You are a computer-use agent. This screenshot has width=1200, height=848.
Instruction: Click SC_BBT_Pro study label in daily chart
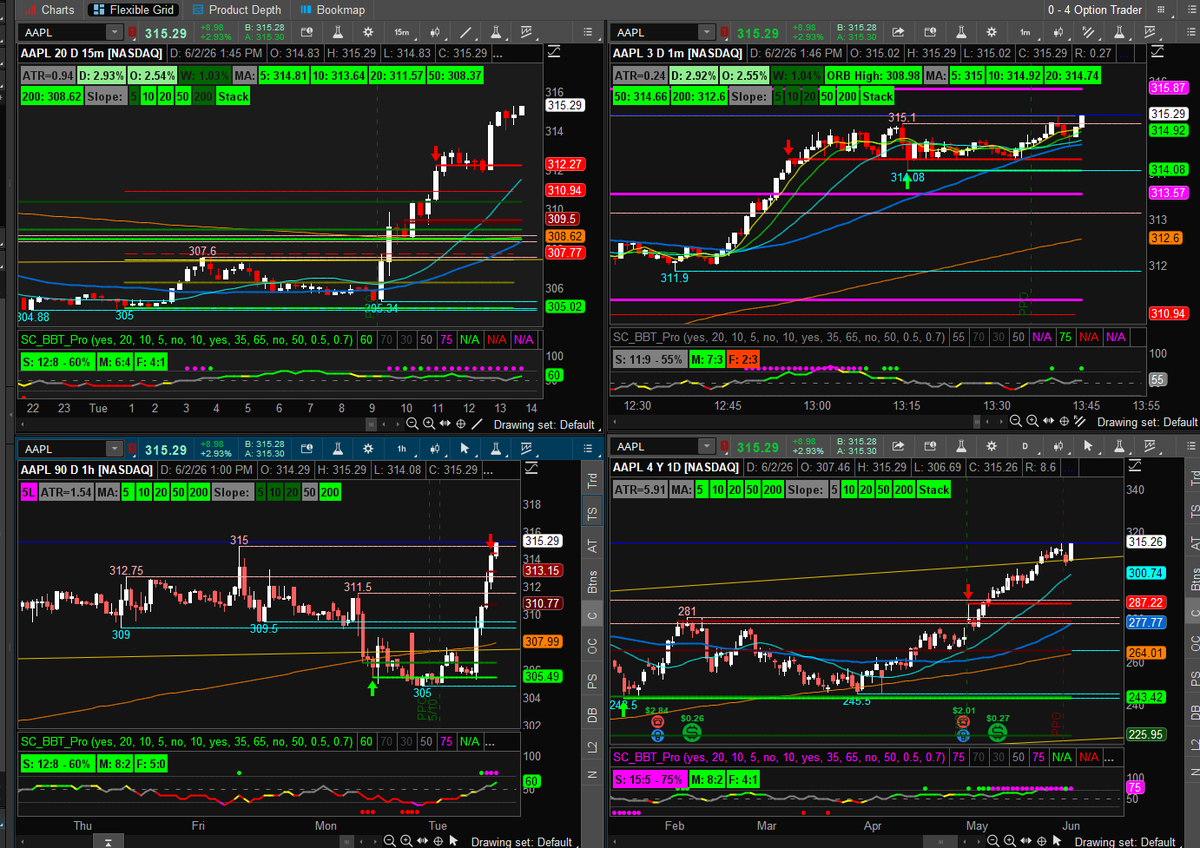click(779, 757)
